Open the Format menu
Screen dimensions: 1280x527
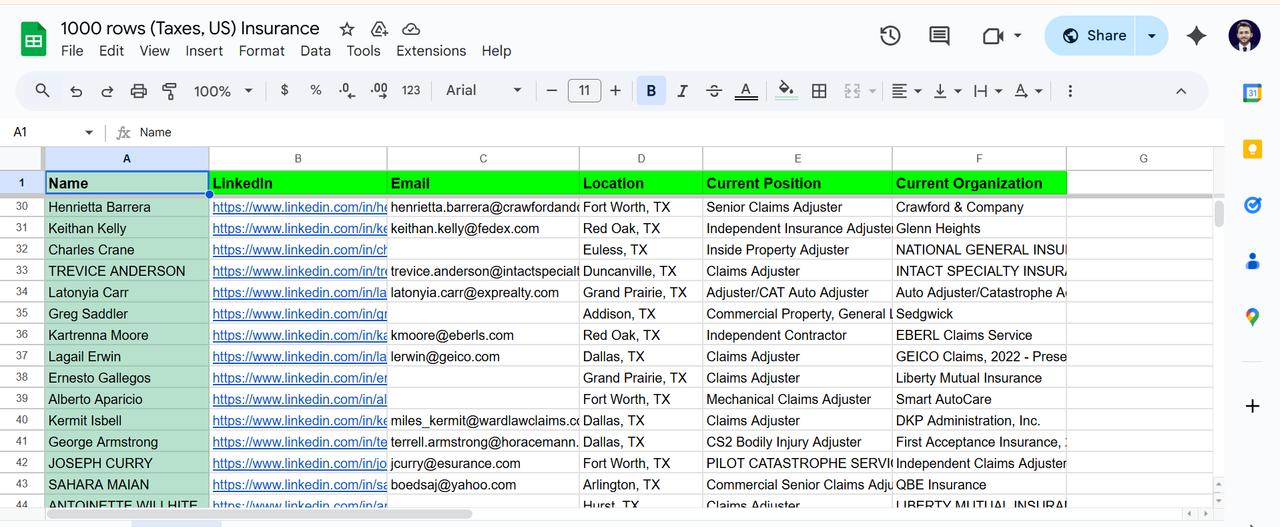point(262,51)
